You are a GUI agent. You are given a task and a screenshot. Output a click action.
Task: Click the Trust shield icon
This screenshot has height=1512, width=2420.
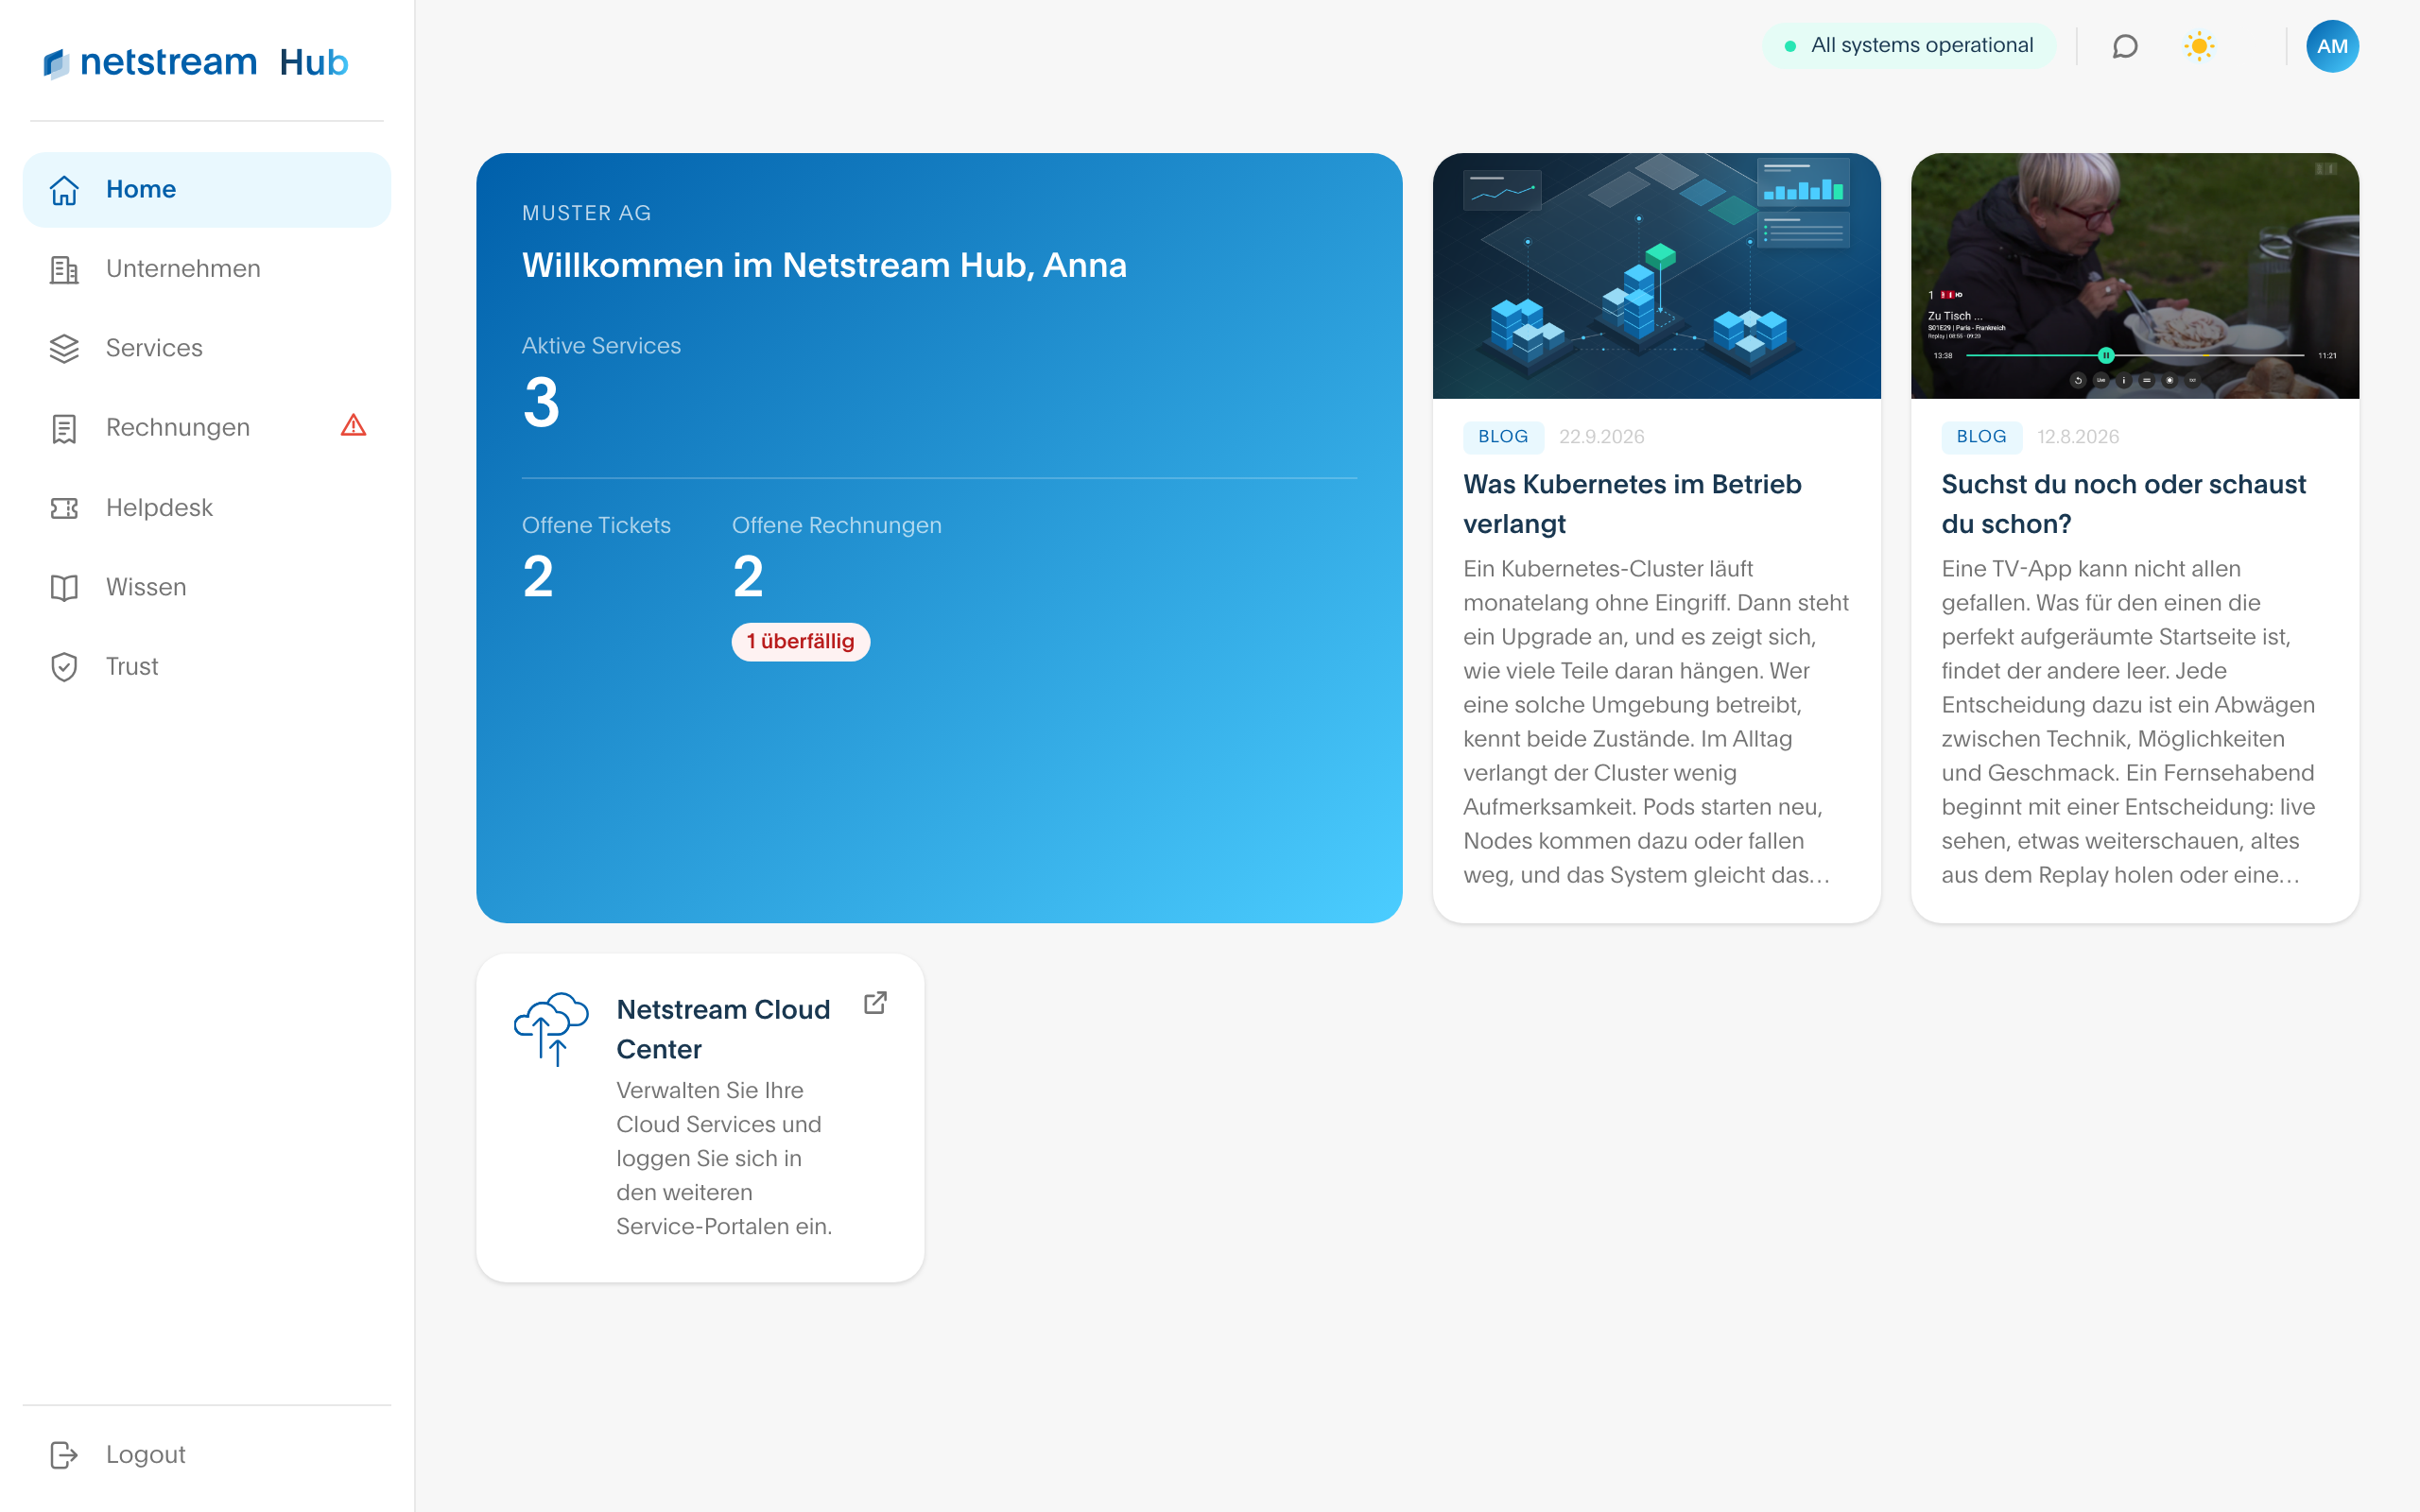pyautogui.click(x=64, y=667)
